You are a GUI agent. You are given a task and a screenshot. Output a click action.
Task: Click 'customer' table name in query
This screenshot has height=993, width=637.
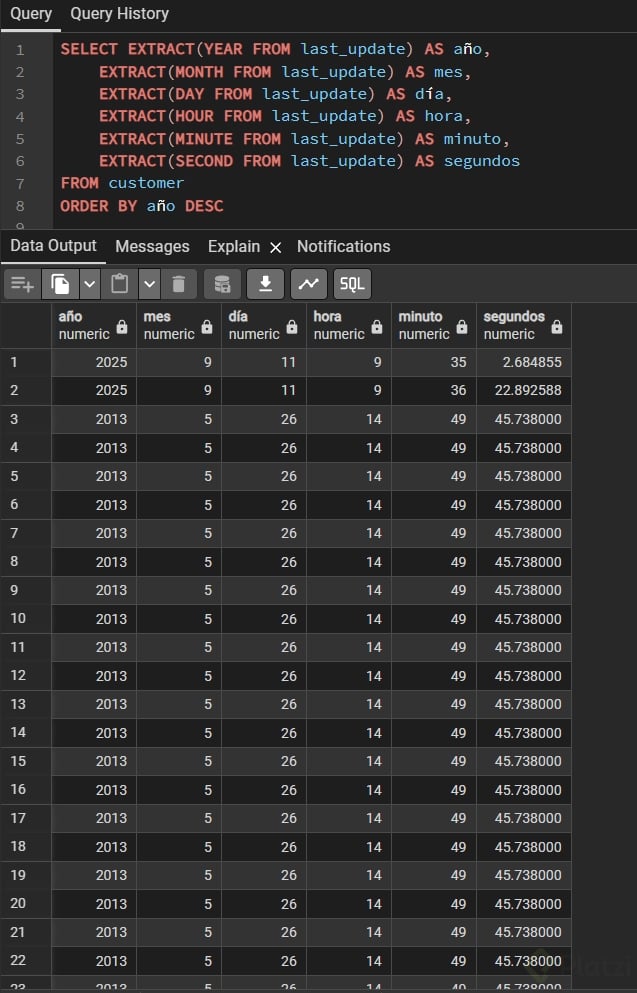[x=146, y=183]
